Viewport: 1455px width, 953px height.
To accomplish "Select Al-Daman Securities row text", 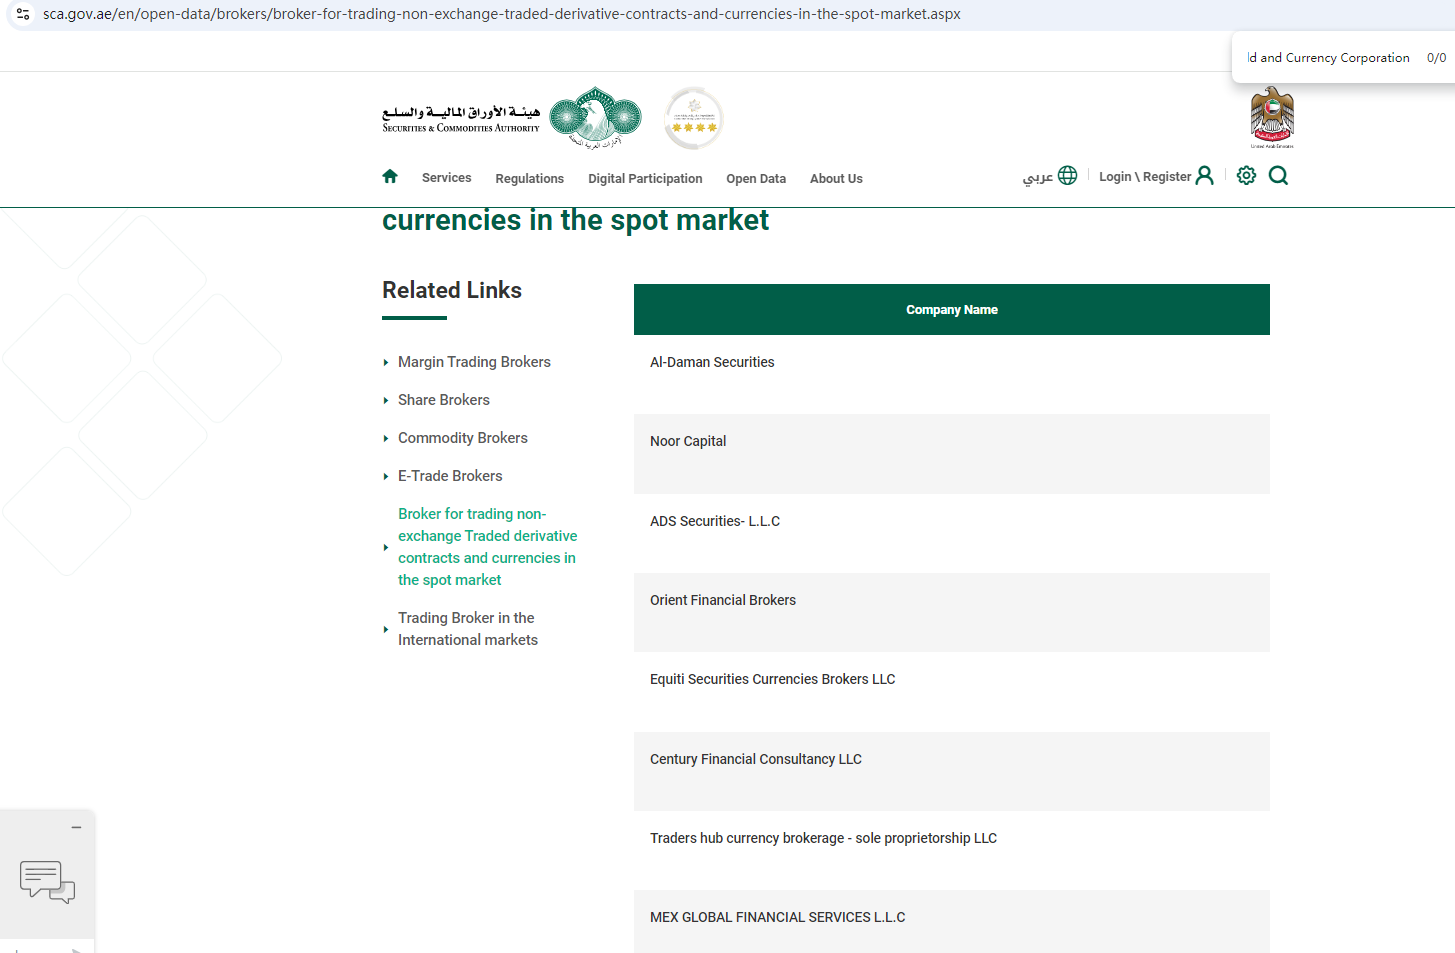I will point(712,362).
